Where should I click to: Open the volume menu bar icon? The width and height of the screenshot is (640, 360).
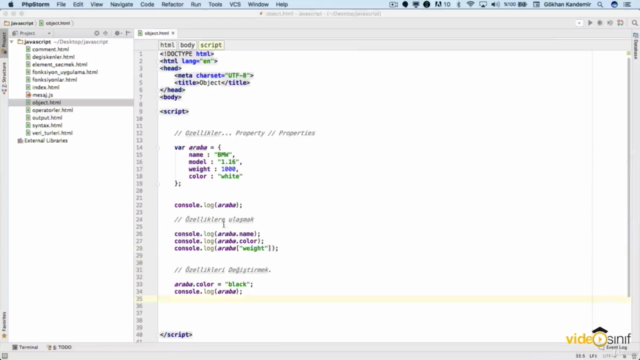point(495,4)
